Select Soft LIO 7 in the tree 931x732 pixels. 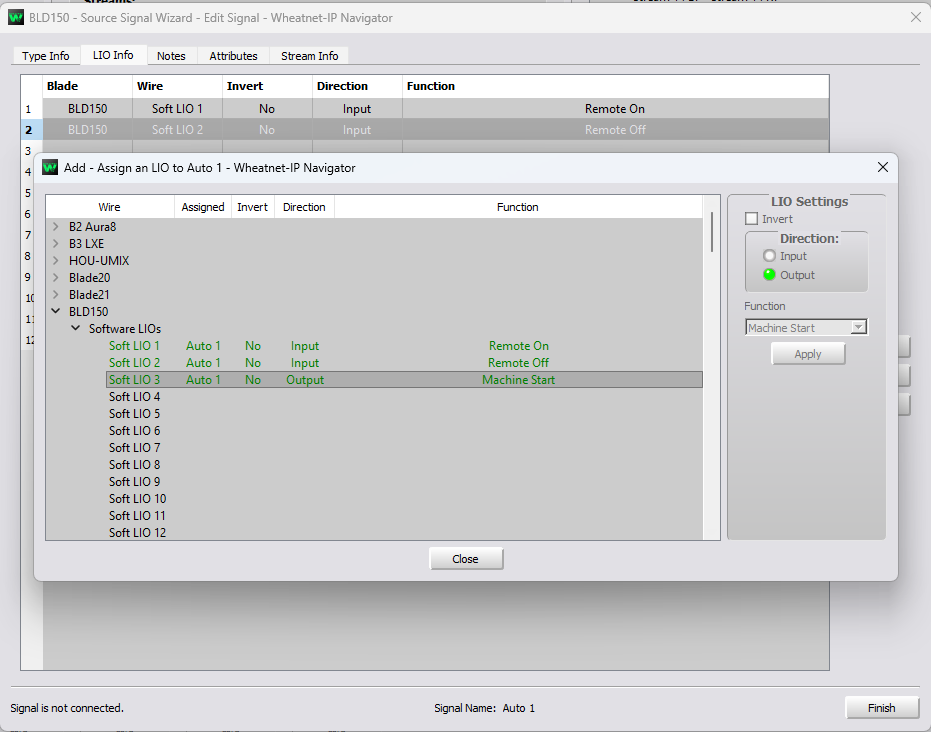pos(134,448)
